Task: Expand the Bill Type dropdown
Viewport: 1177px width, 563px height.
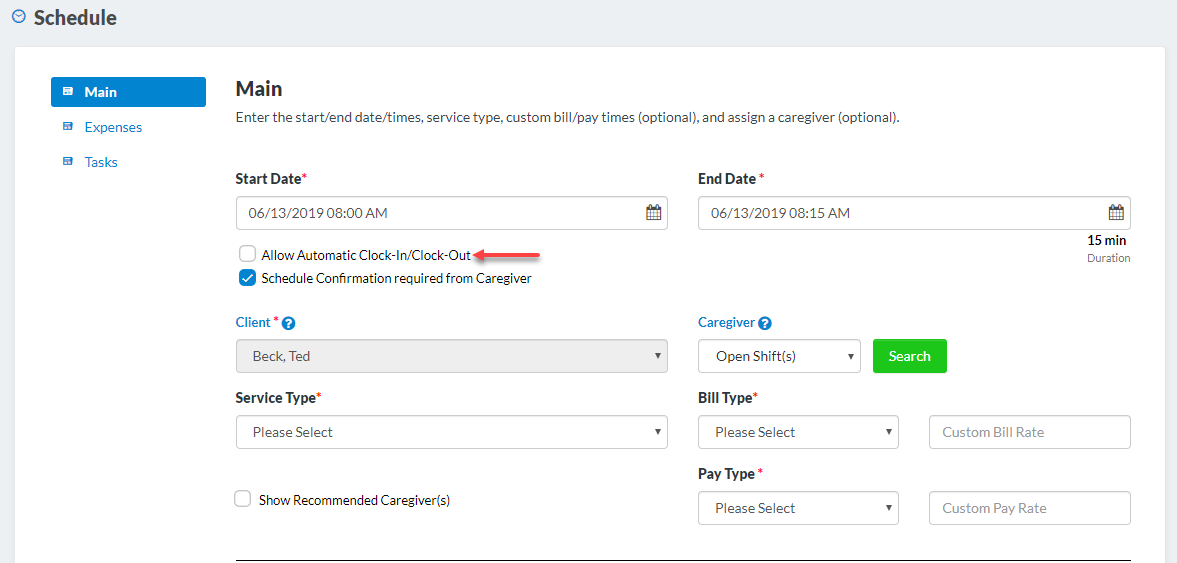Action: [797, 432]
